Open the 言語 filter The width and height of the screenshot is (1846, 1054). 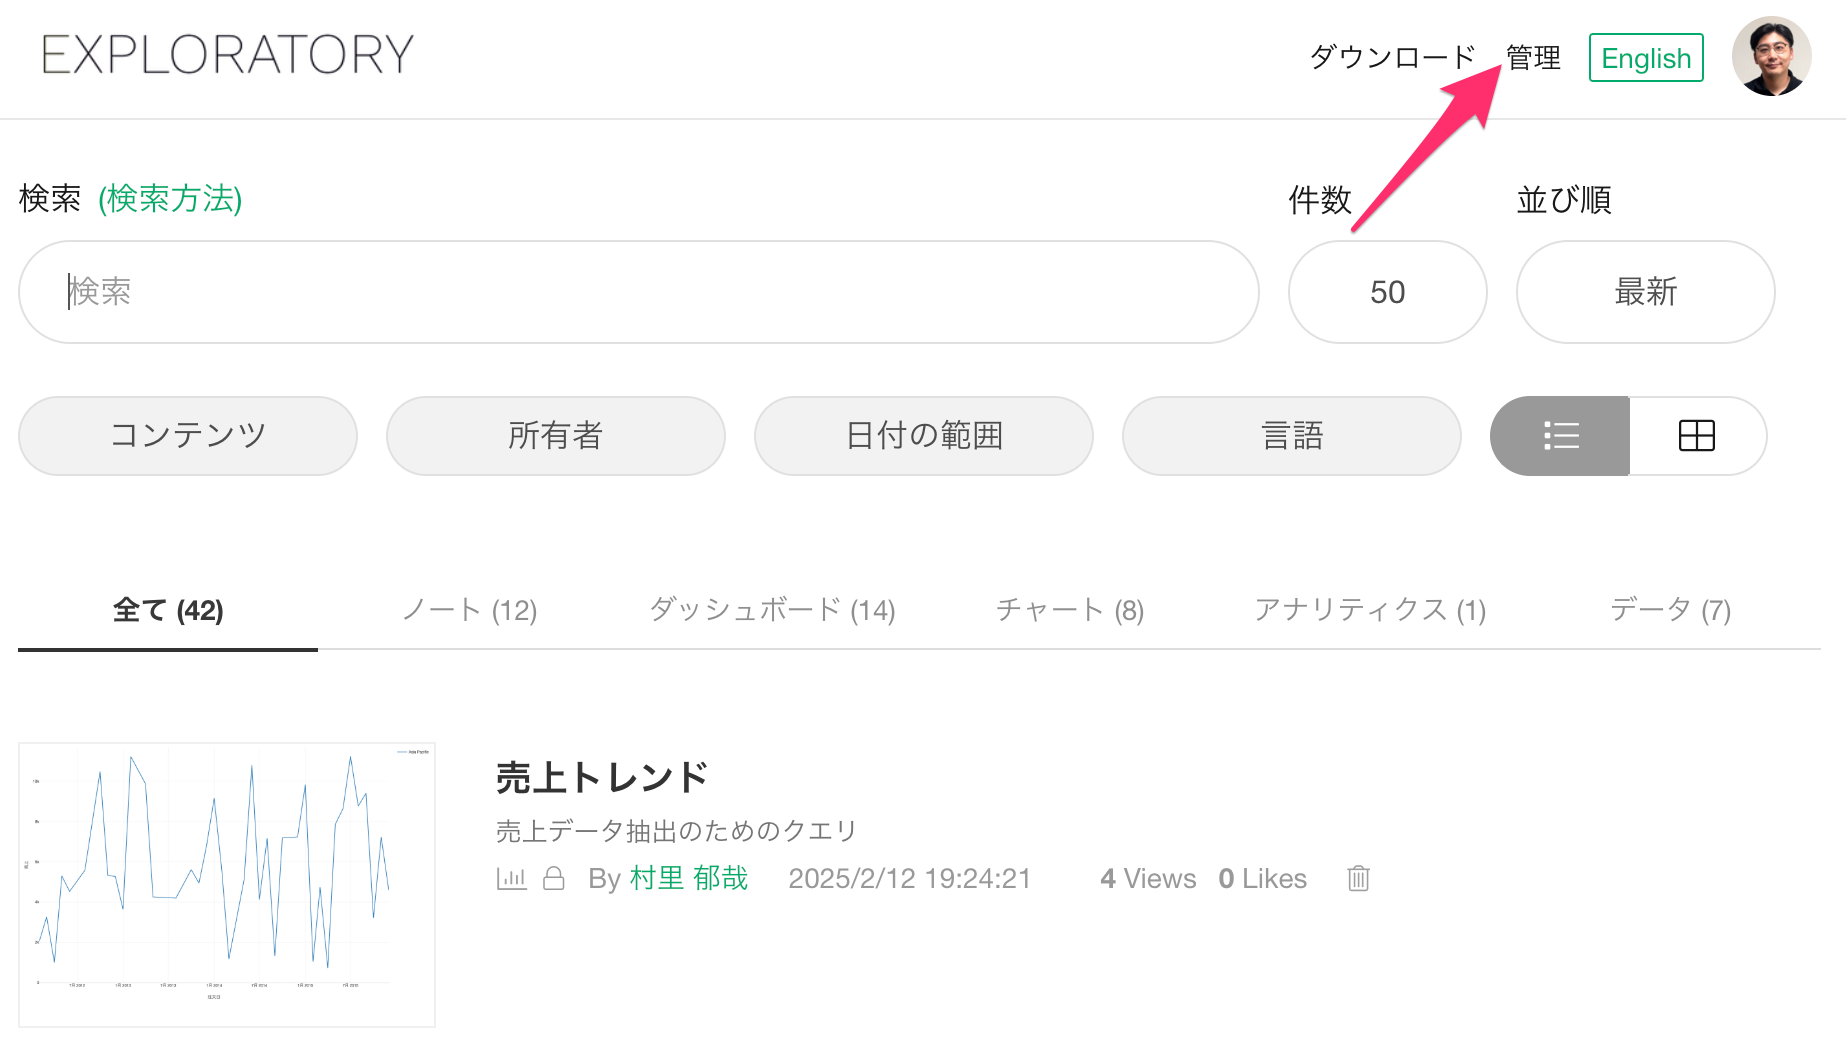(x=1292, y=436)
